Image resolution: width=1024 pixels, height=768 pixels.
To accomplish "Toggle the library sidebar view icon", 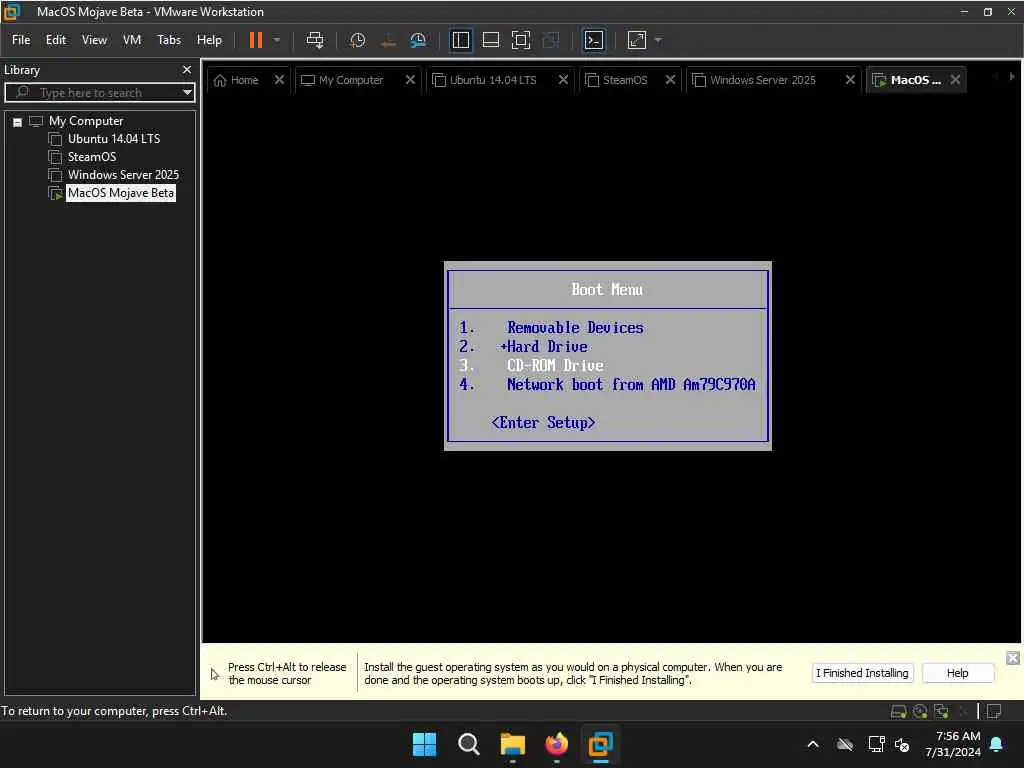I will point(460,40).
